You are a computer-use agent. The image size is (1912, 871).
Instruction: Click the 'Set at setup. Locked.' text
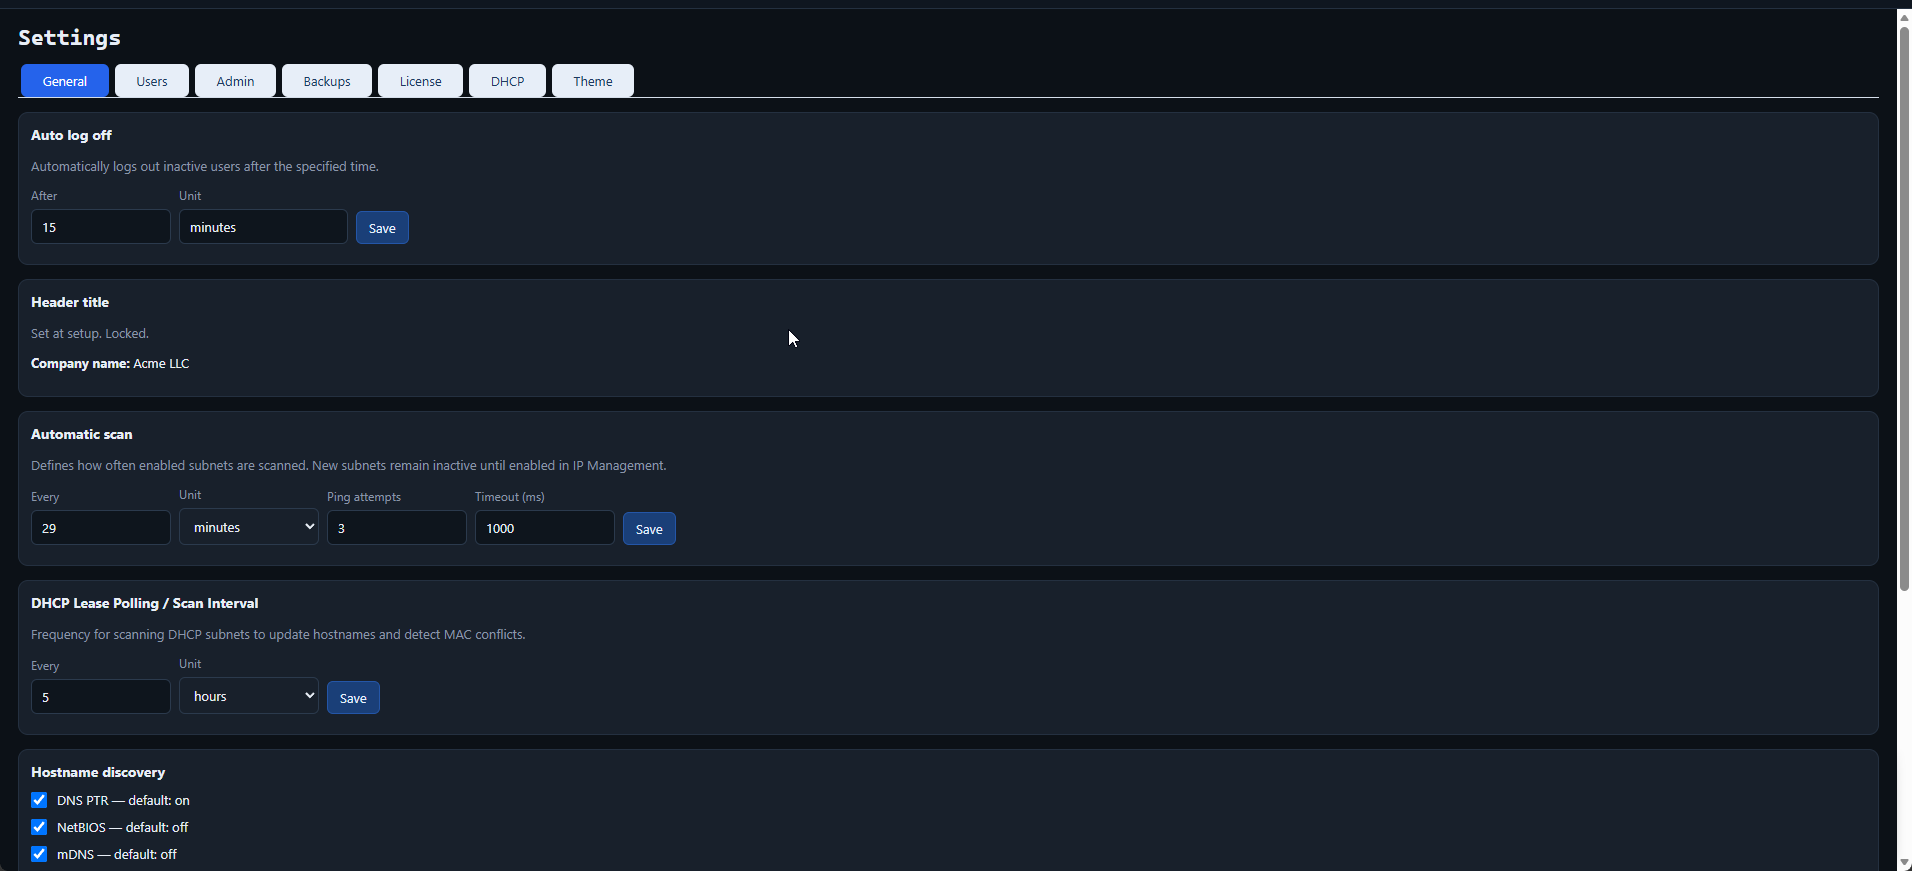click(x=90, y=334)
